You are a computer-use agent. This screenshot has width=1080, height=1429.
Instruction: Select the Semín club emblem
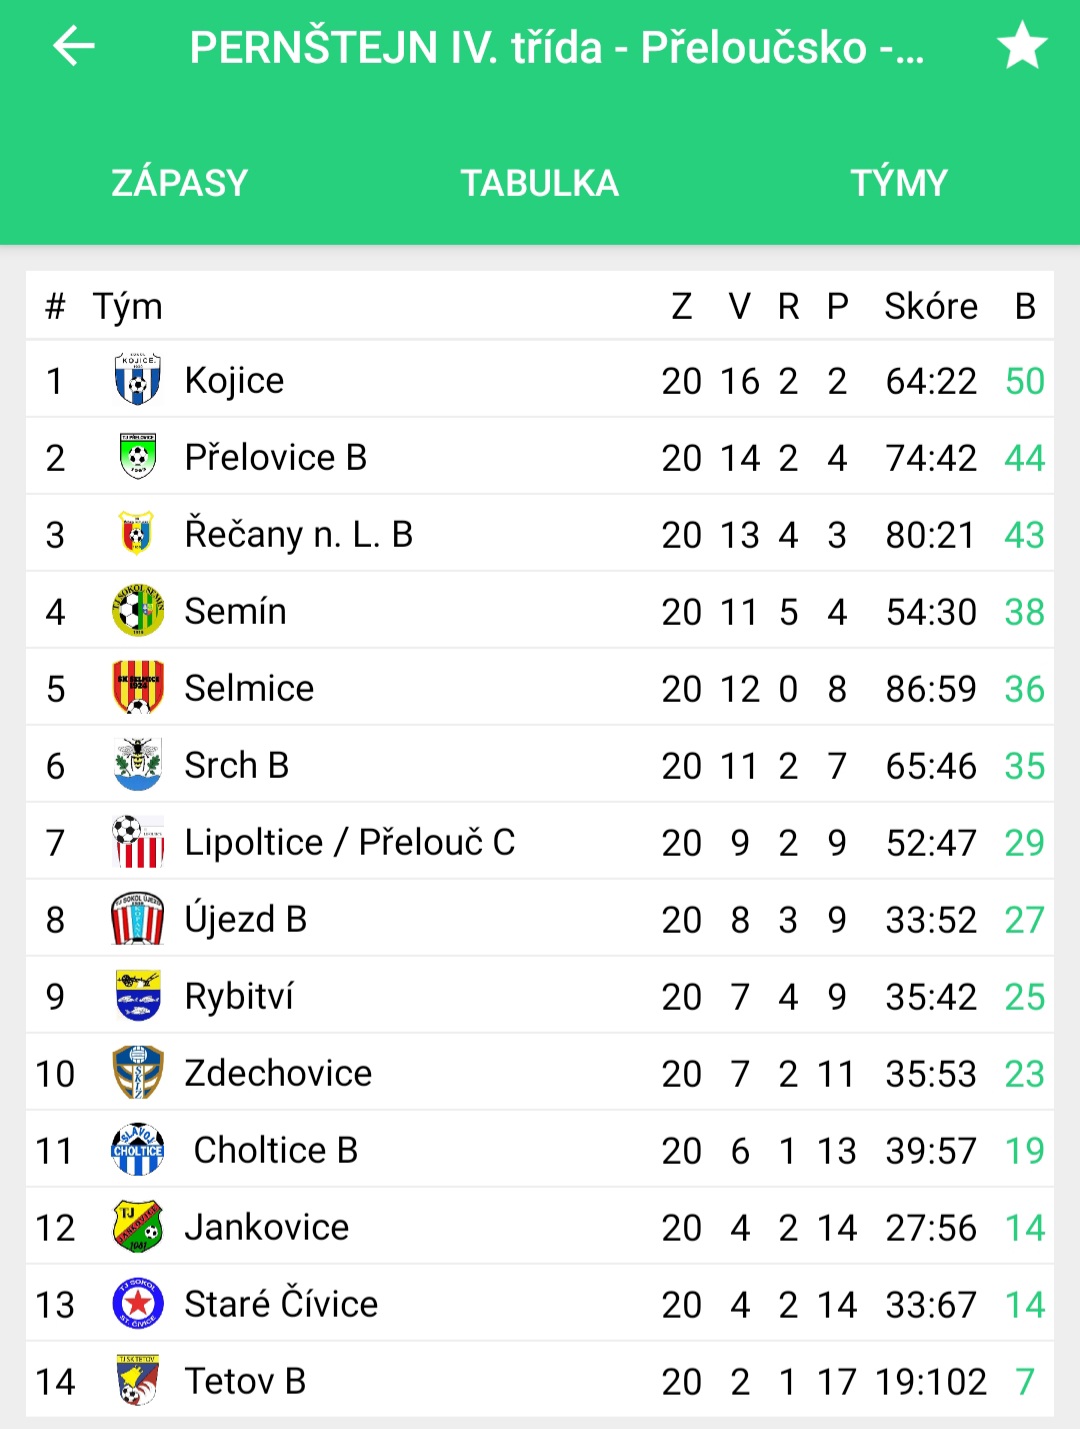138,610
